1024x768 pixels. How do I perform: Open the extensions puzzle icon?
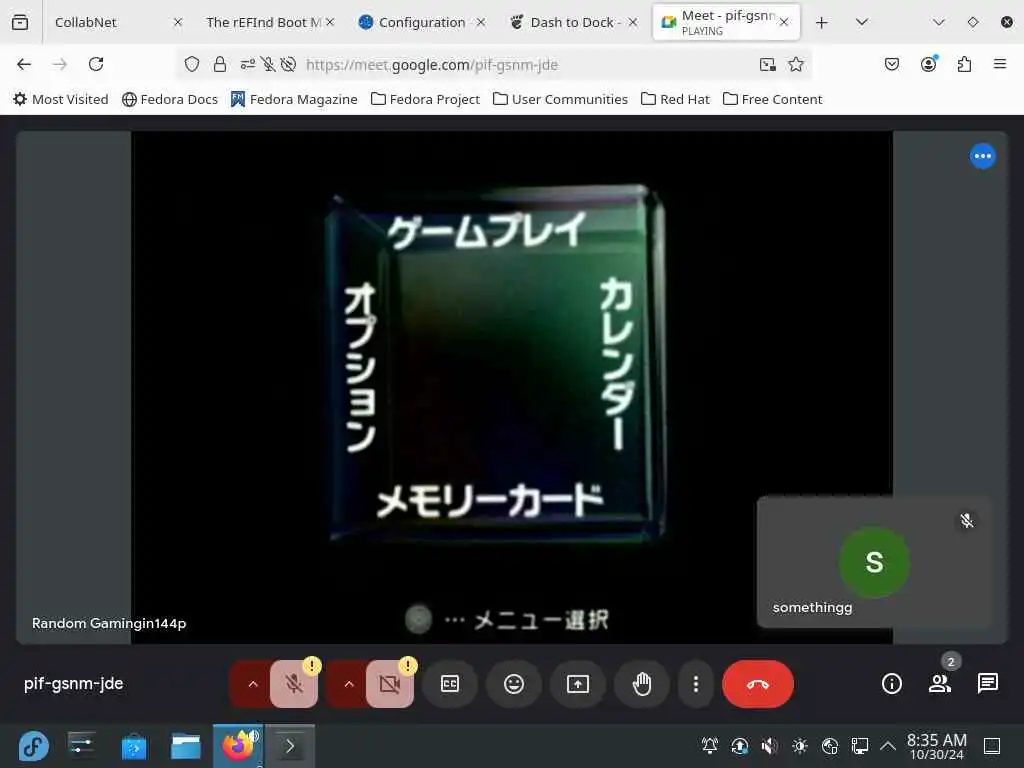pos(964,64)
